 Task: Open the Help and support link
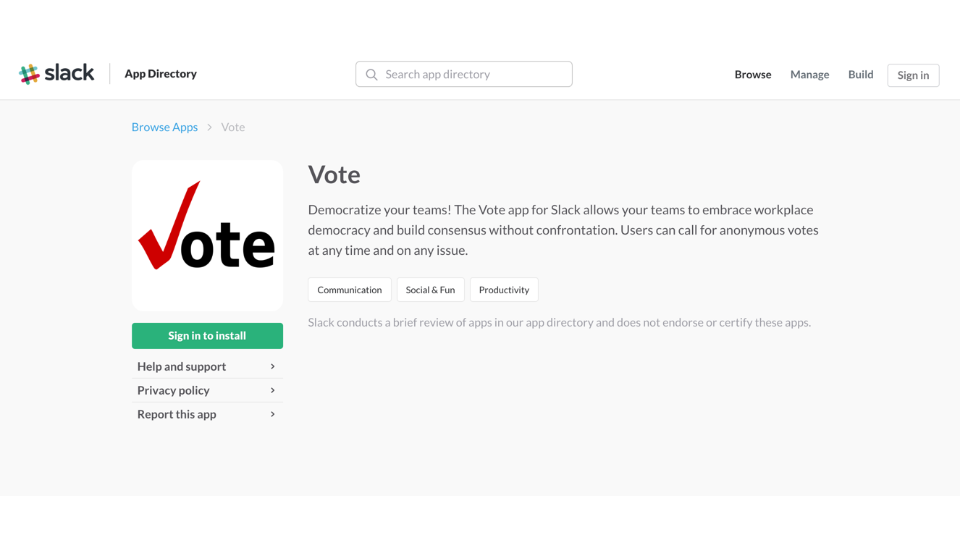[x=182, y=367]
